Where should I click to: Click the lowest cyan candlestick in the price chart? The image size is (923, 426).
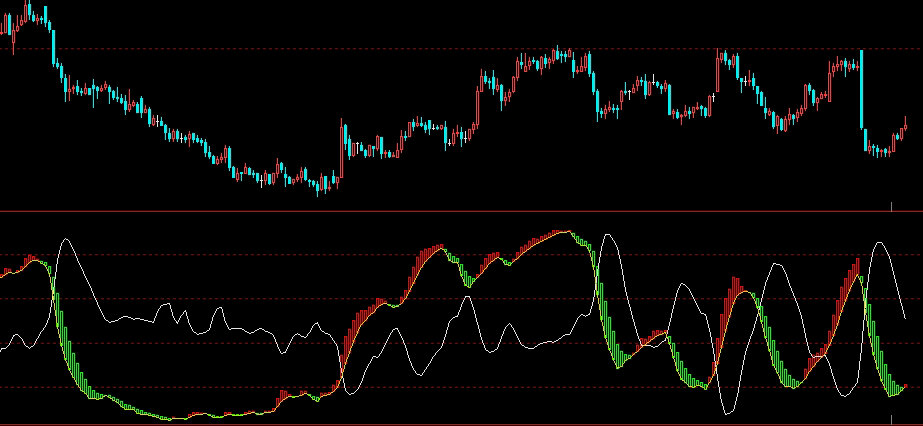318,188
